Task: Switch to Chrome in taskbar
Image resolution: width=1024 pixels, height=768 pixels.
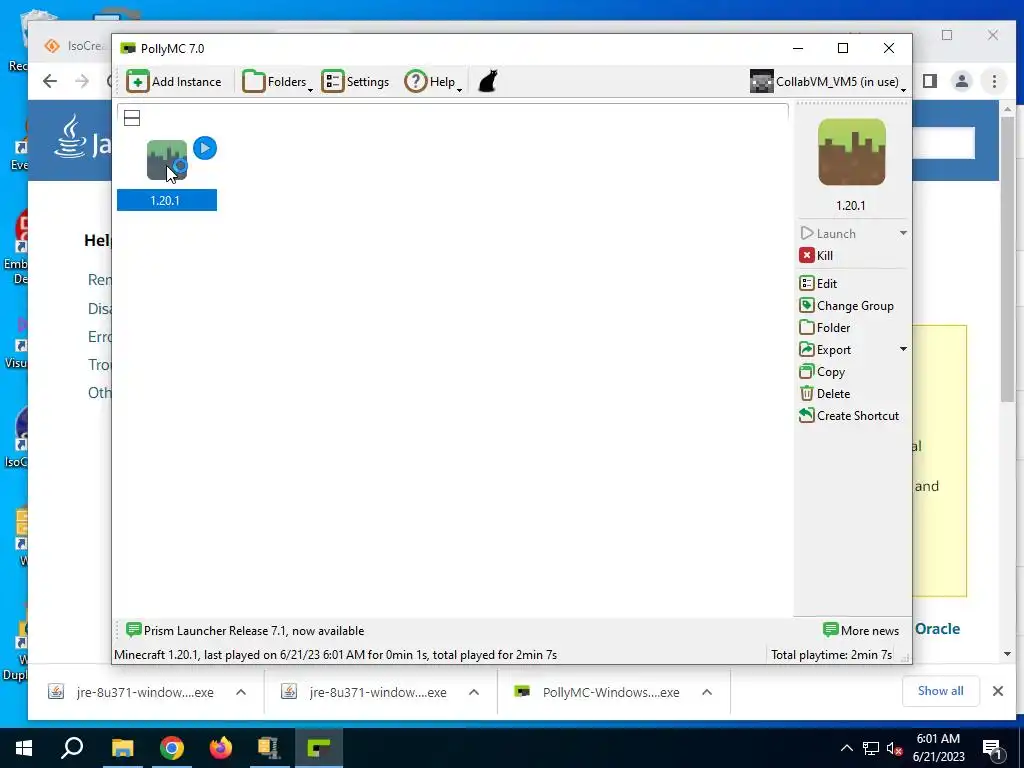Action: pos(172,748)
